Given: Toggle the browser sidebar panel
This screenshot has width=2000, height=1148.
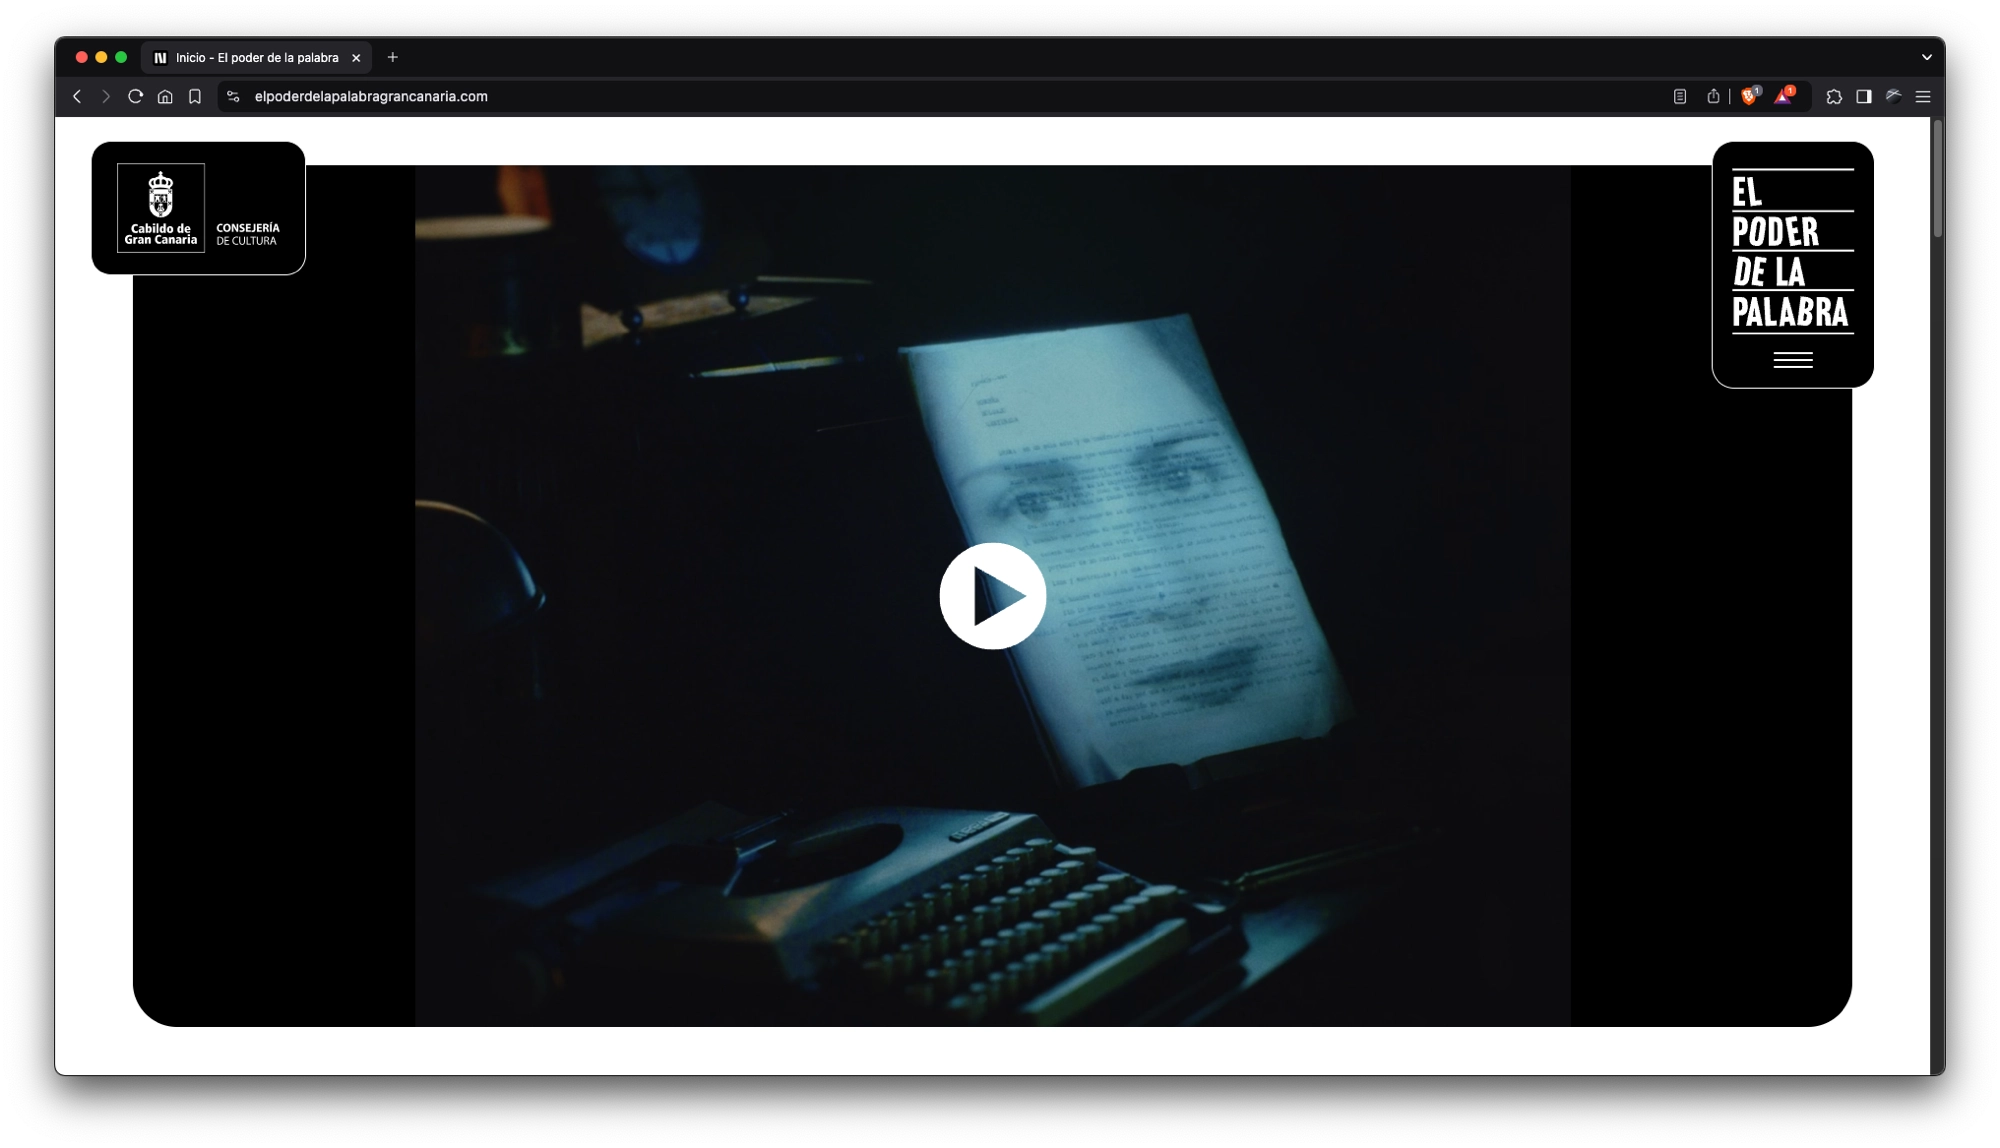Looking at the screenshot, I should (1864, 97).
